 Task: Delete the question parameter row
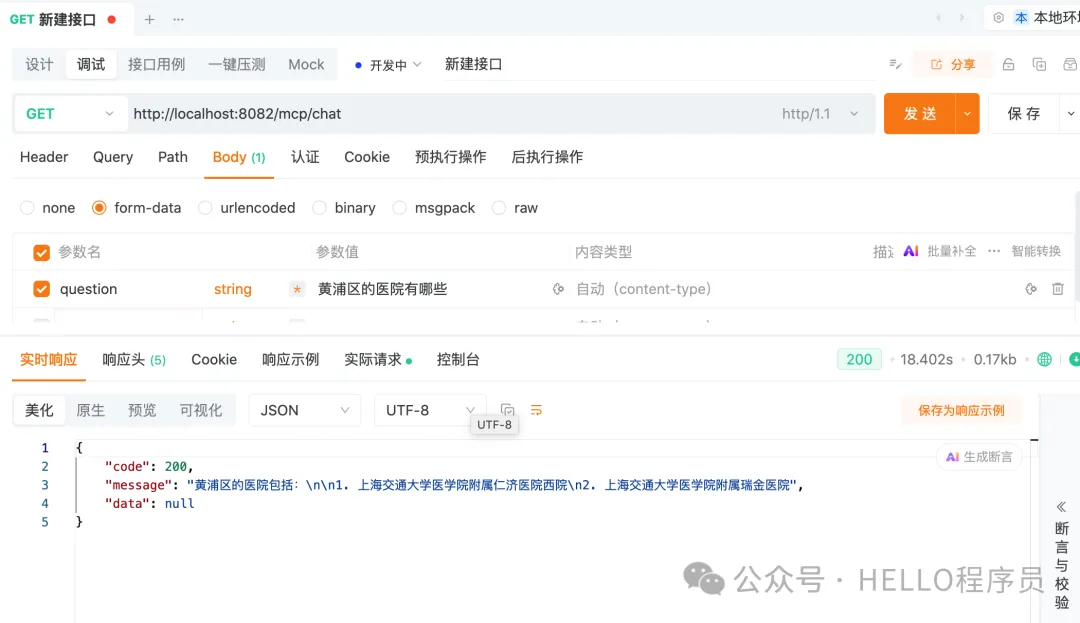click(1058, 289)
